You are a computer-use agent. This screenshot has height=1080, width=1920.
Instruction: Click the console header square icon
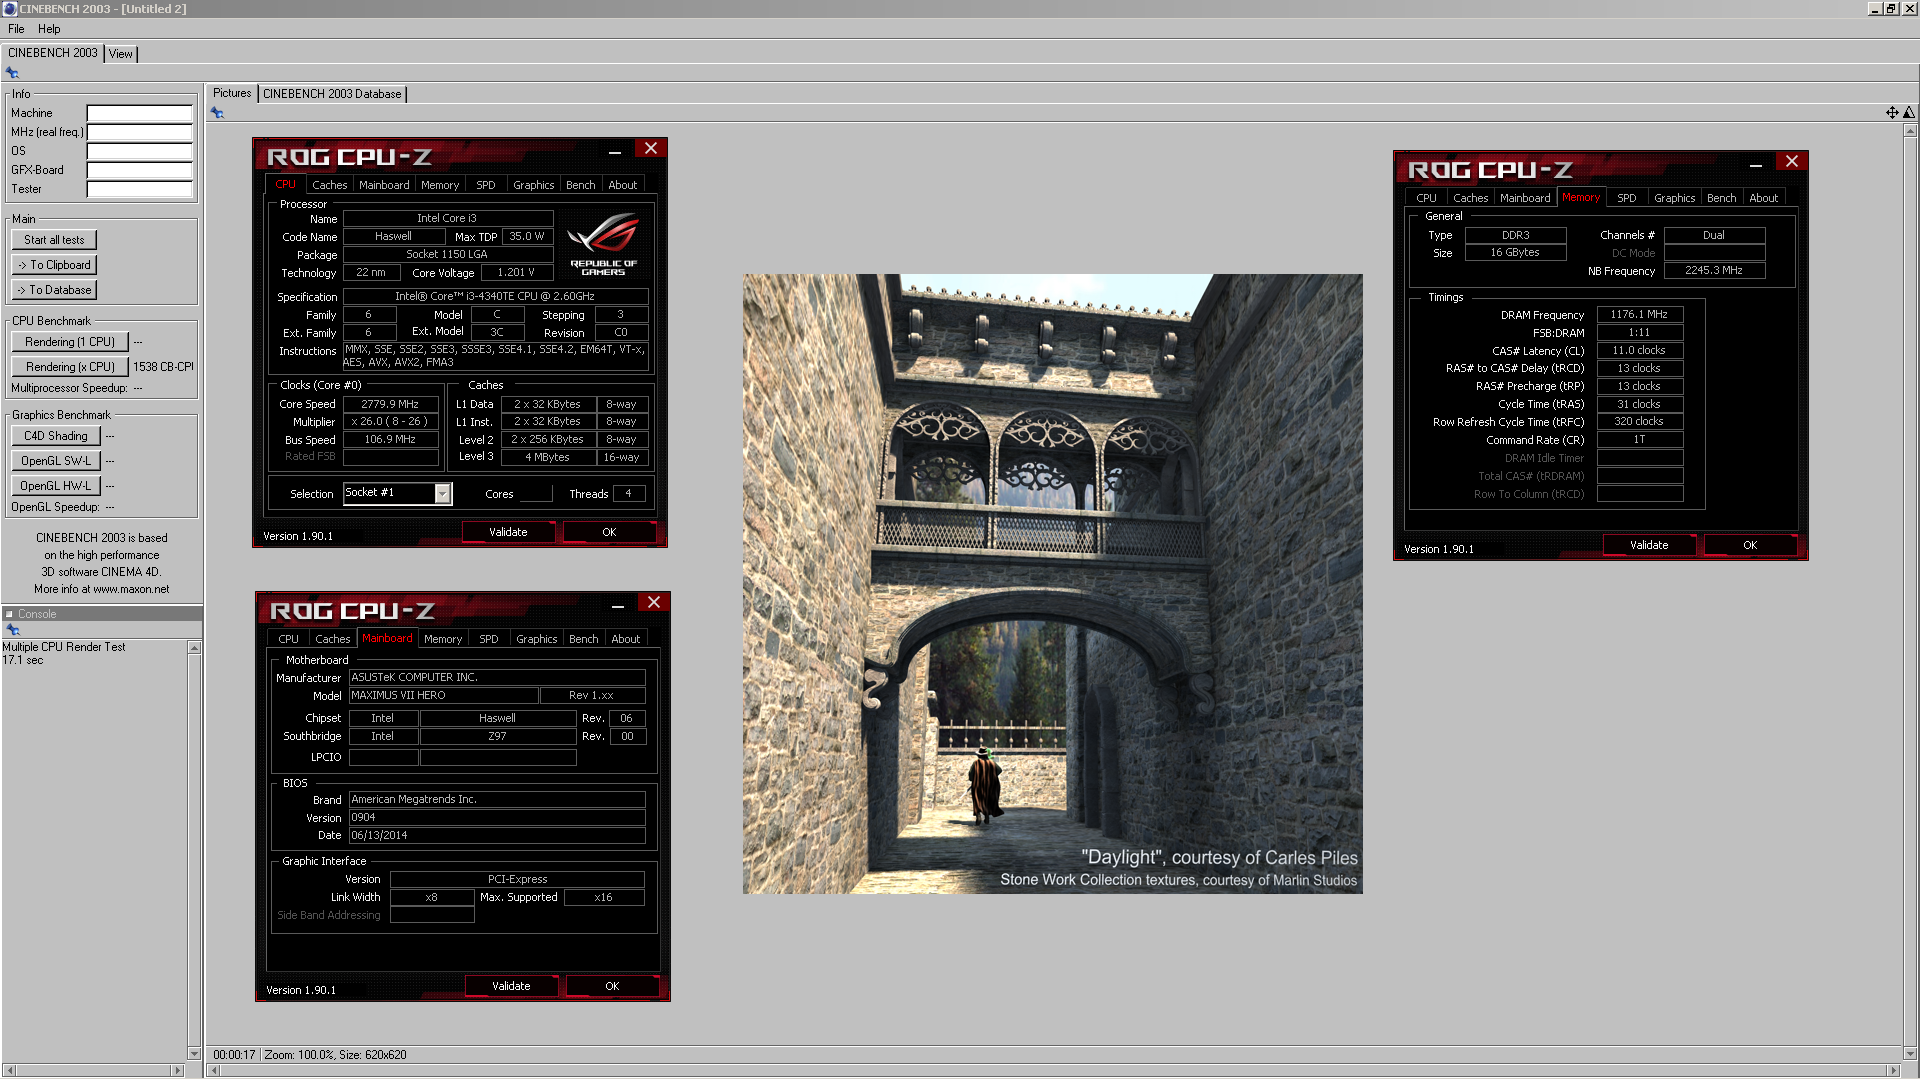10,614
